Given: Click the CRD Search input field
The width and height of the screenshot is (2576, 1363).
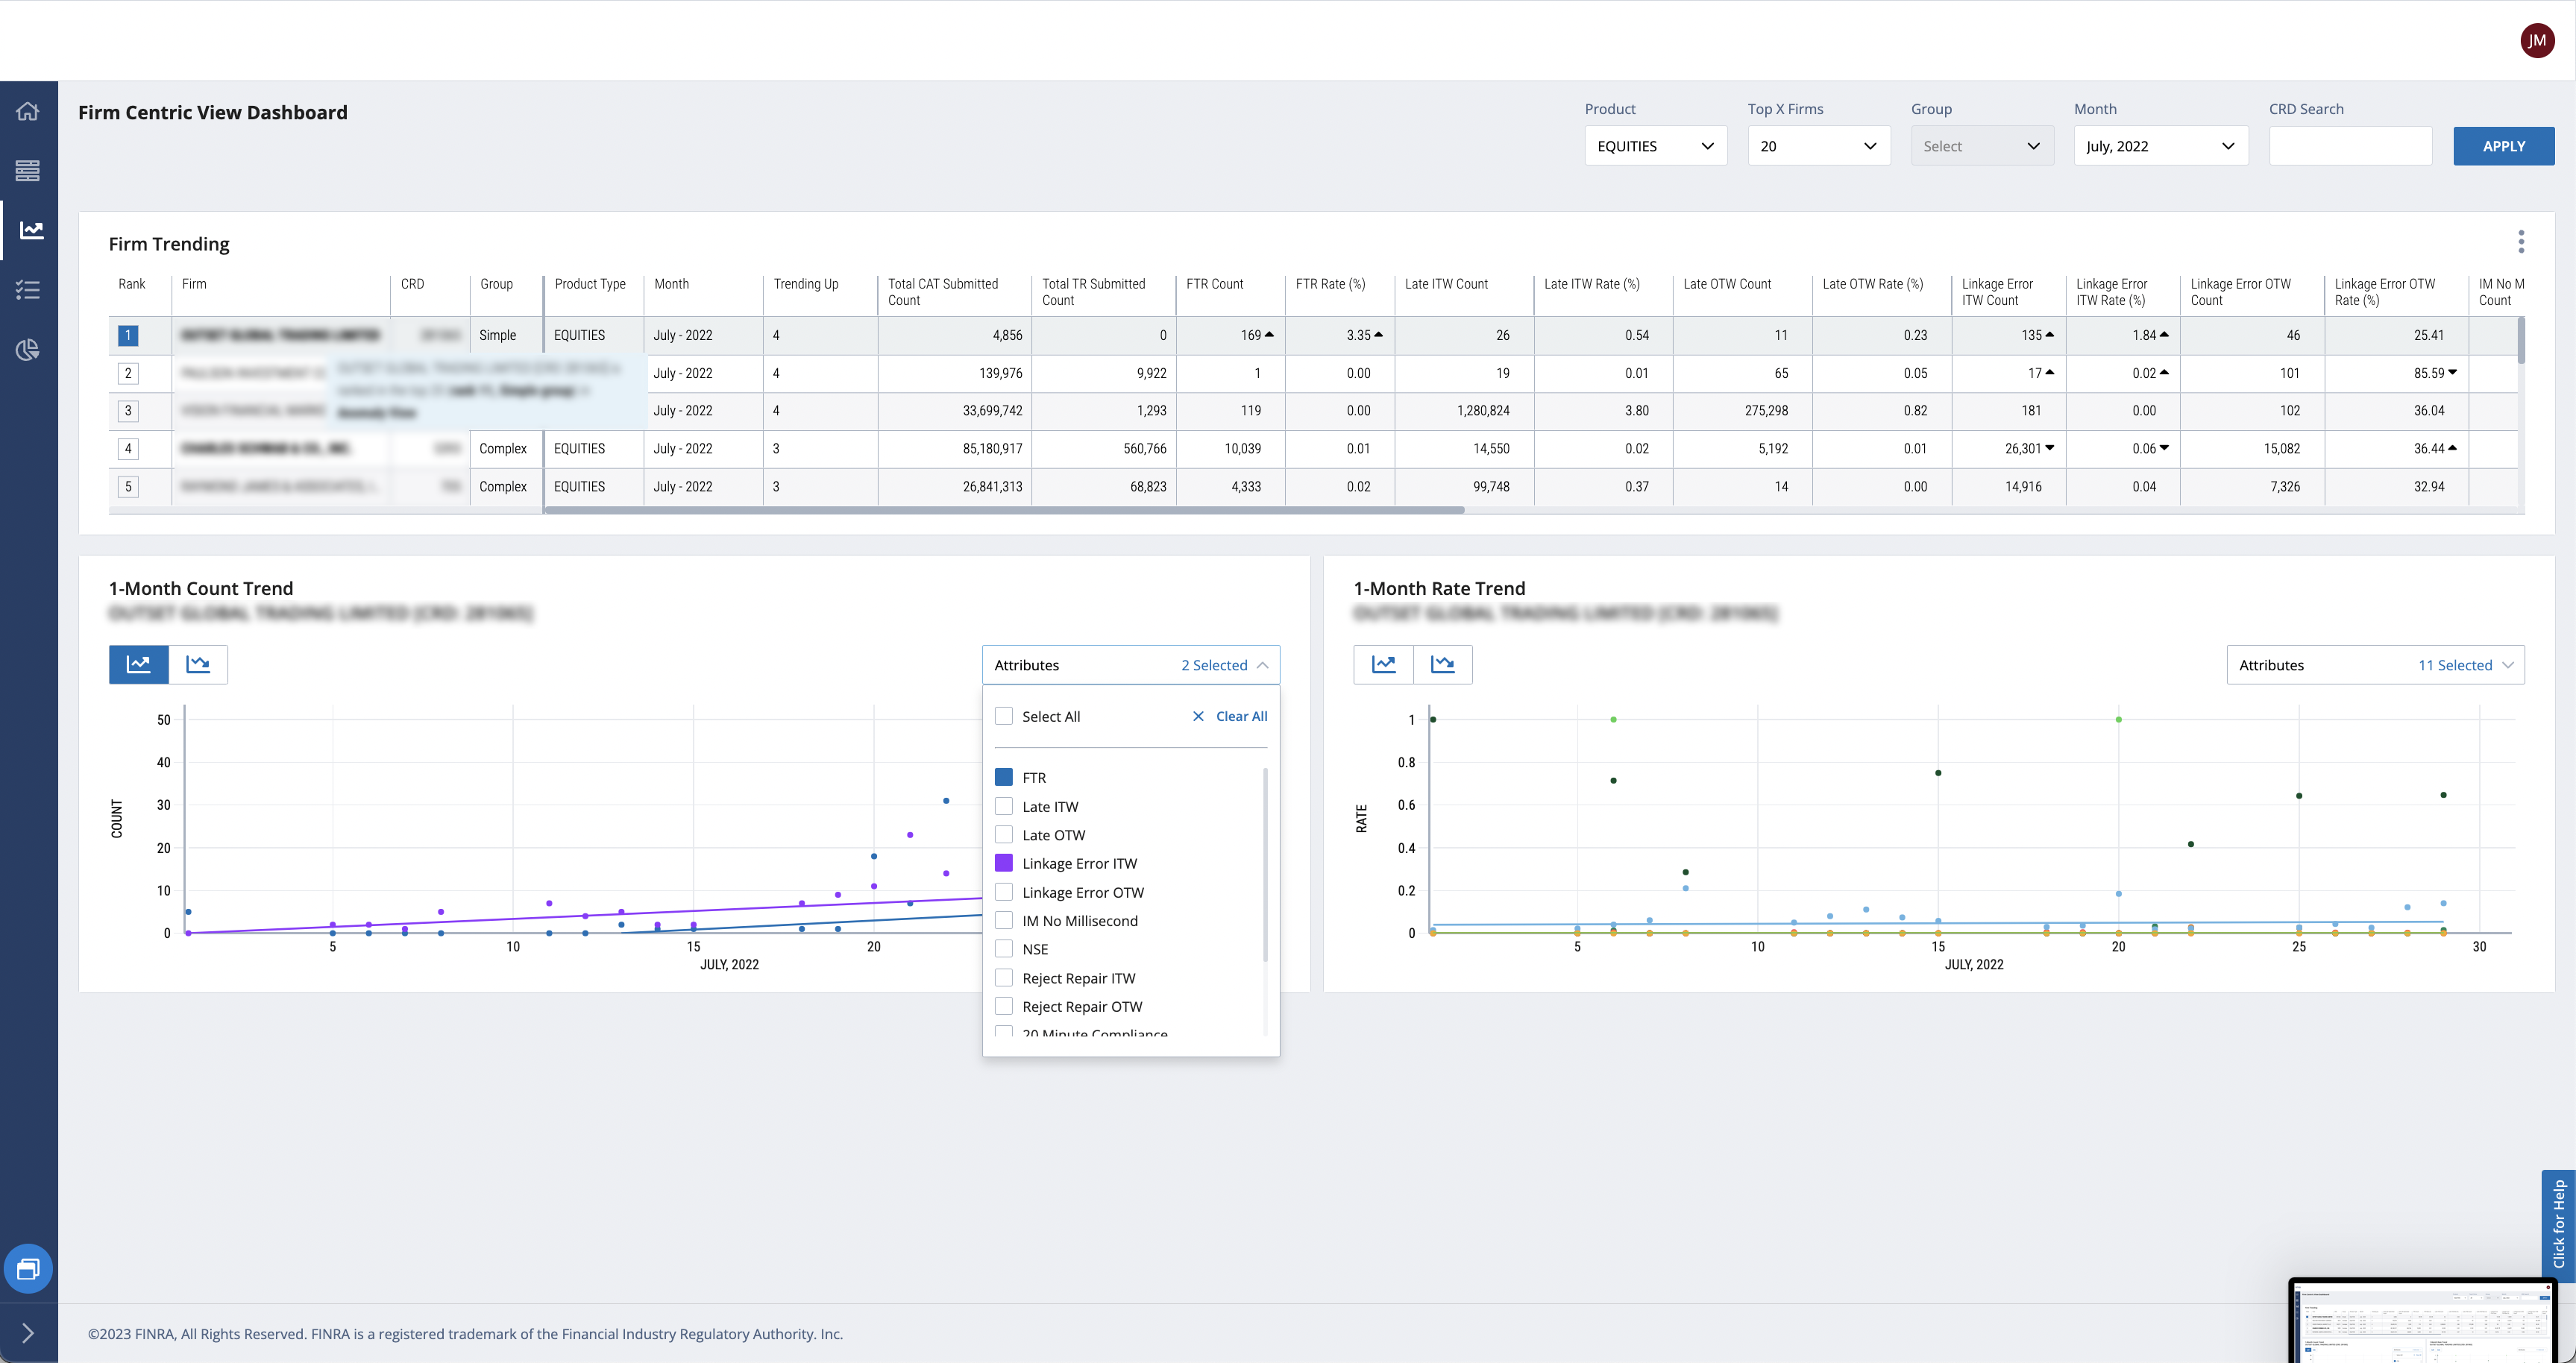Looking at the screenshot, I should (2350, 146).
